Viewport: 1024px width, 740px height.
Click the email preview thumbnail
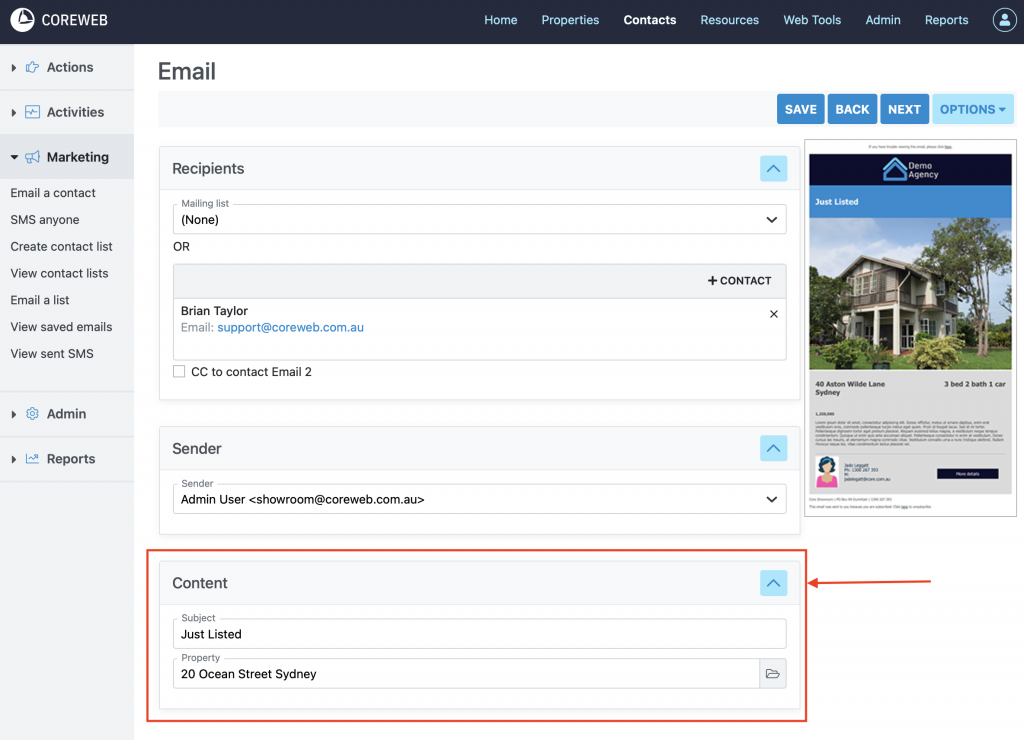point(910,327)
